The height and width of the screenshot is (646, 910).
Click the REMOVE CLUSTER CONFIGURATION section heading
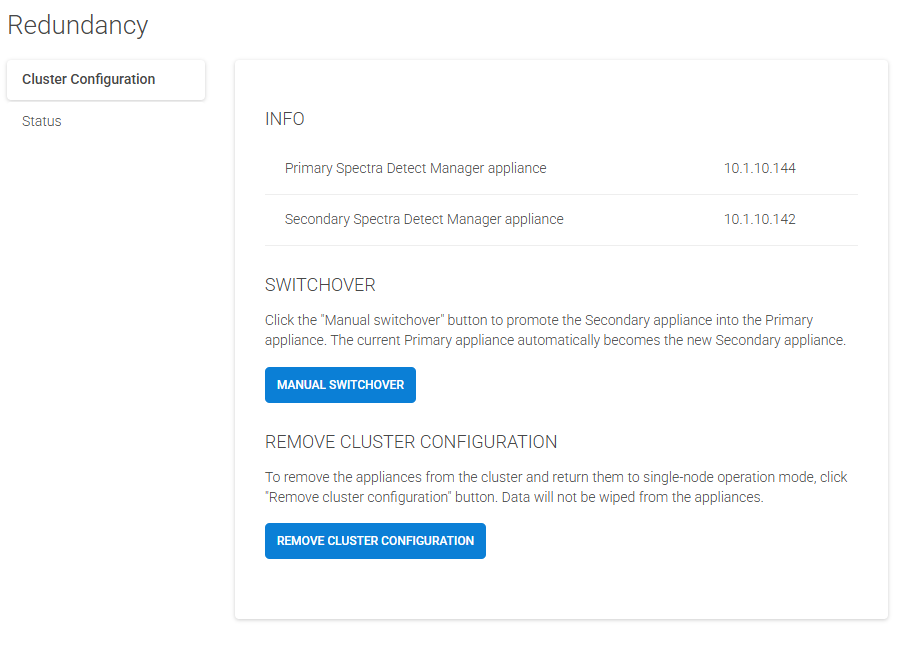click(x=411, y=442)
